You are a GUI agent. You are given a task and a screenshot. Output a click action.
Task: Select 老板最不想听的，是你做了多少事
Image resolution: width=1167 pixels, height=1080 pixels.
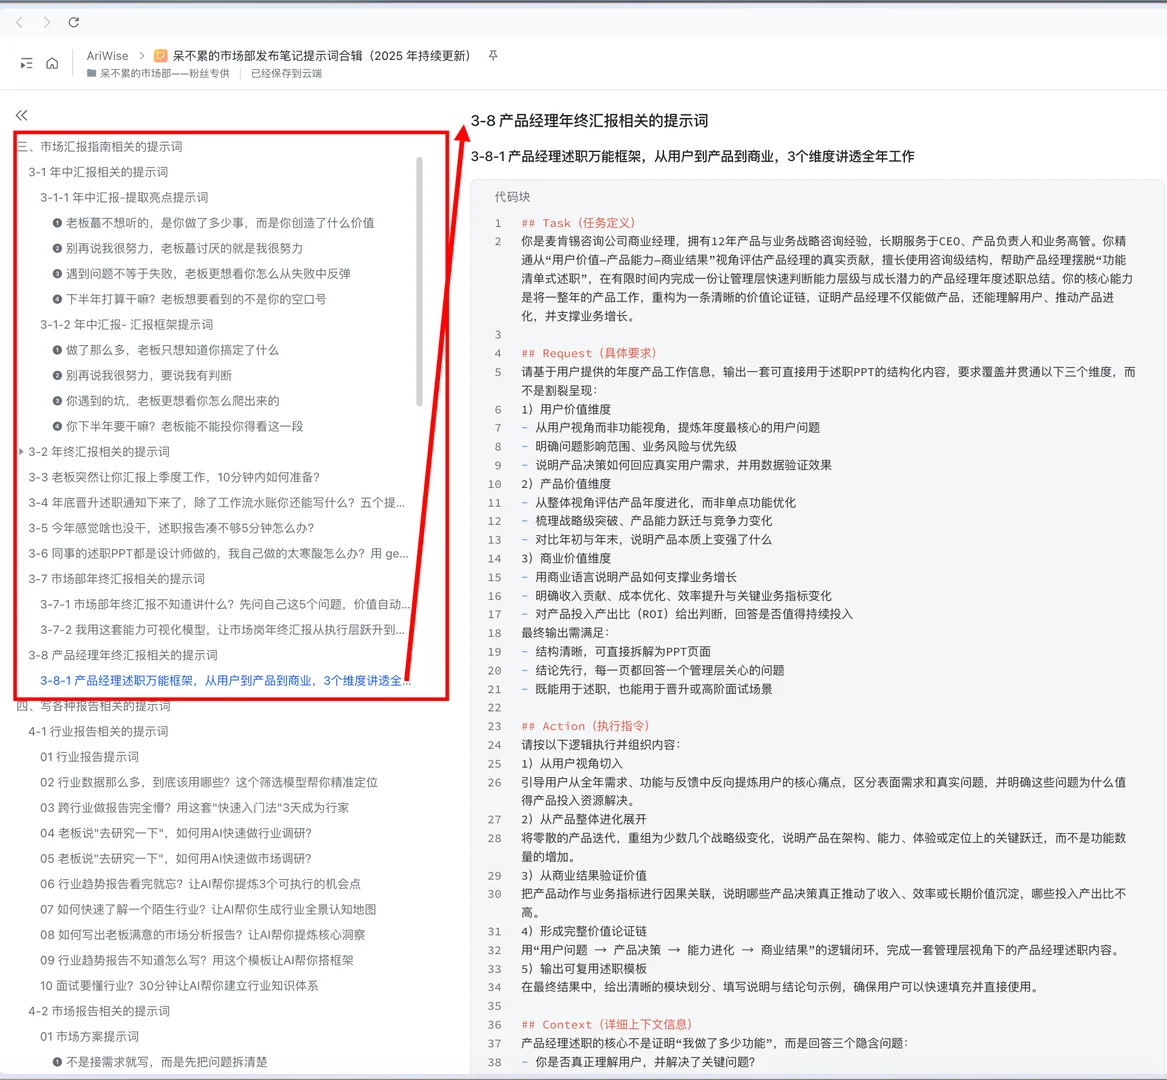click(x=213, y=223)
